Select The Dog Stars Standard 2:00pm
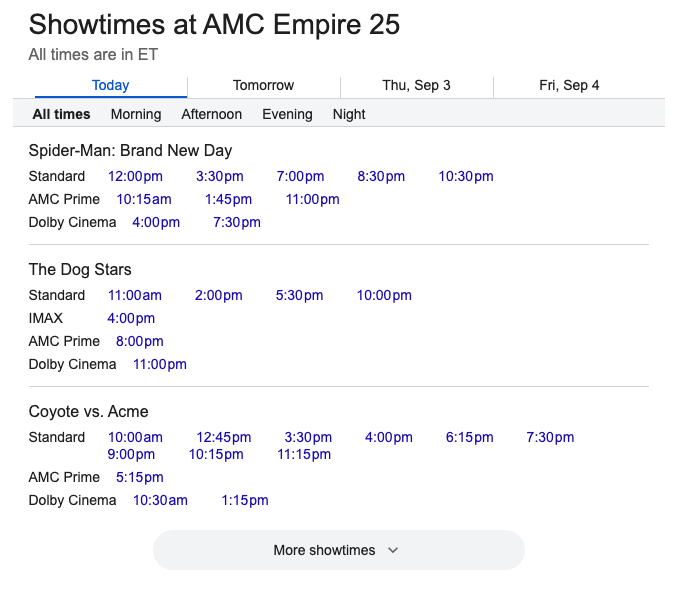This screenshot has height=590, width=690. pos(219,295)
